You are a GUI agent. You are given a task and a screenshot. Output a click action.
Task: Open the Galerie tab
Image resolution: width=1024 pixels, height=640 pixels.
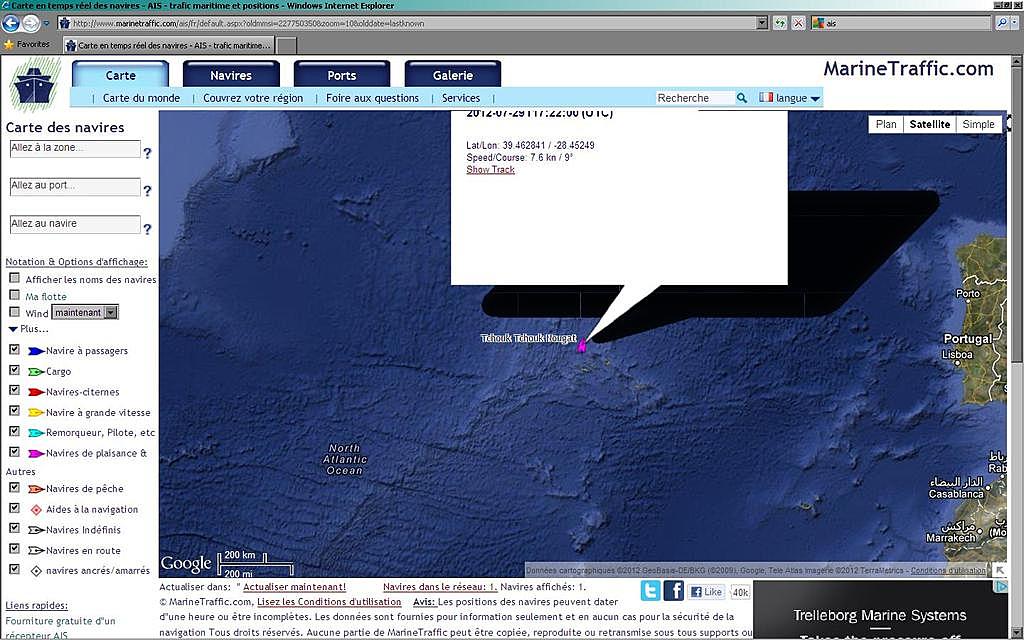pos(453,74)
